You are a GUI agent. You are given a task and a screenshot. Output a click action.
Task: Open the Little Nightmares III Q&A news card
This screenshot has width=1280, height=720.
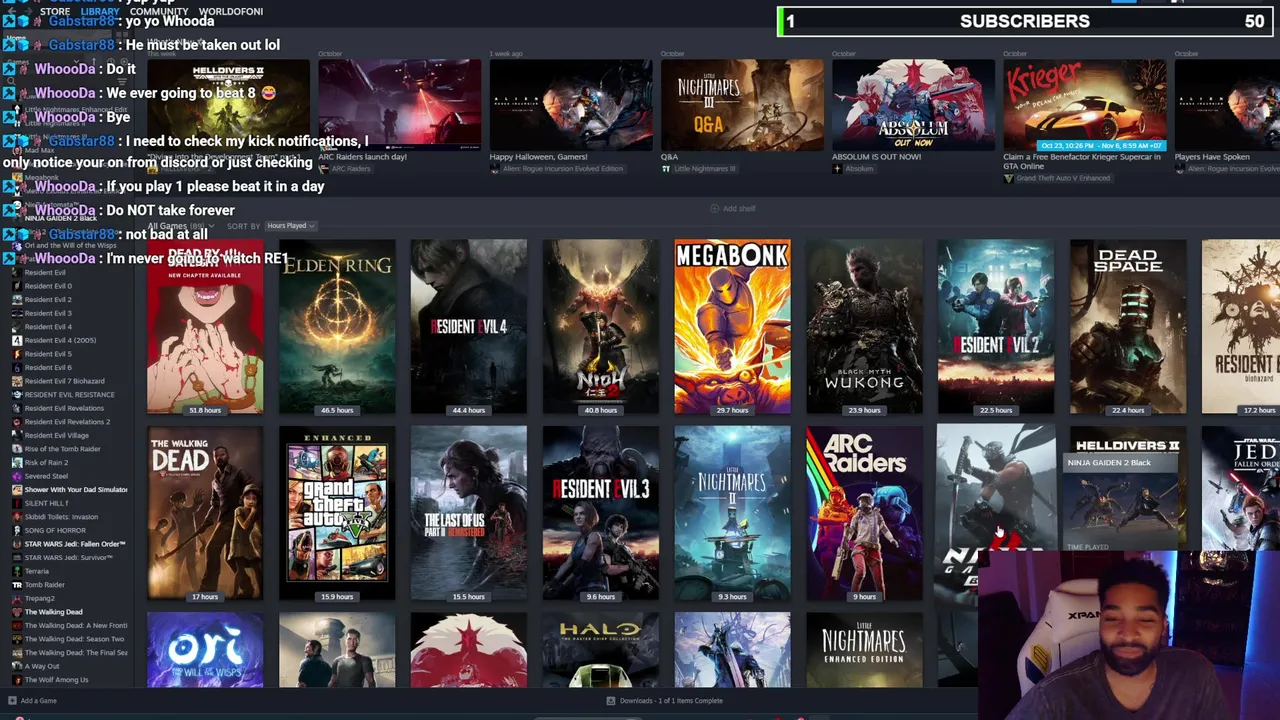pyautogui.click(x=742, y=105)
